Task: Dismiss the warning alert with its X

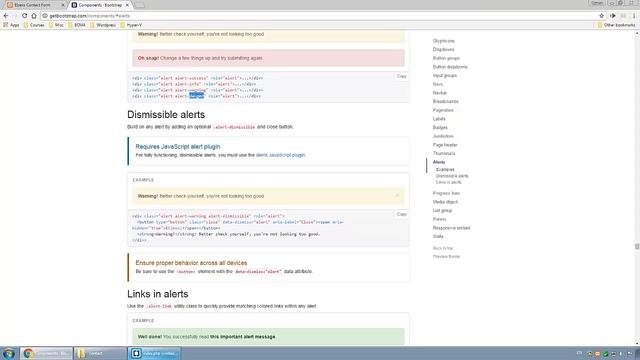Action: point(397,196)
